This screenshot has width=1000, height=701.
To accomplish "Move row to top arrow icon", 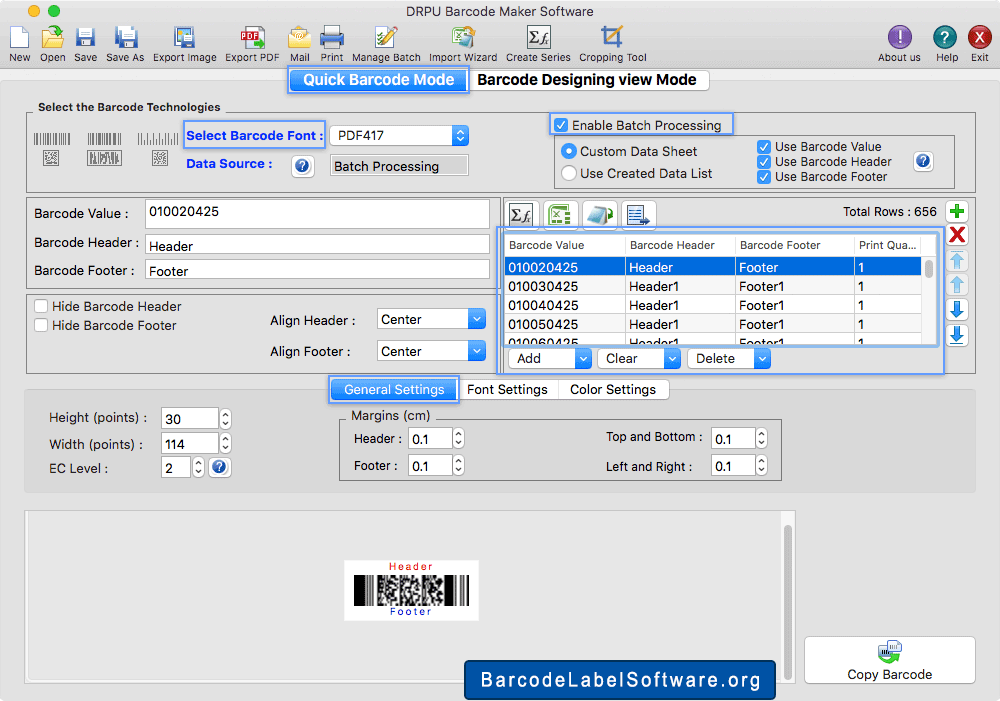I will (x=957, y=260).
